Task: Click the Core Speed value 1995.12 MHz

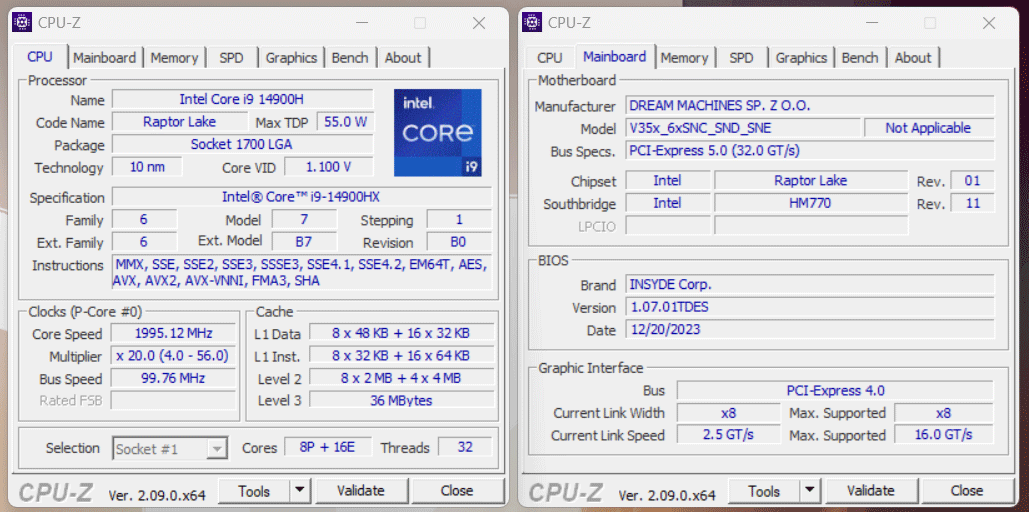Action: point(173,333)
